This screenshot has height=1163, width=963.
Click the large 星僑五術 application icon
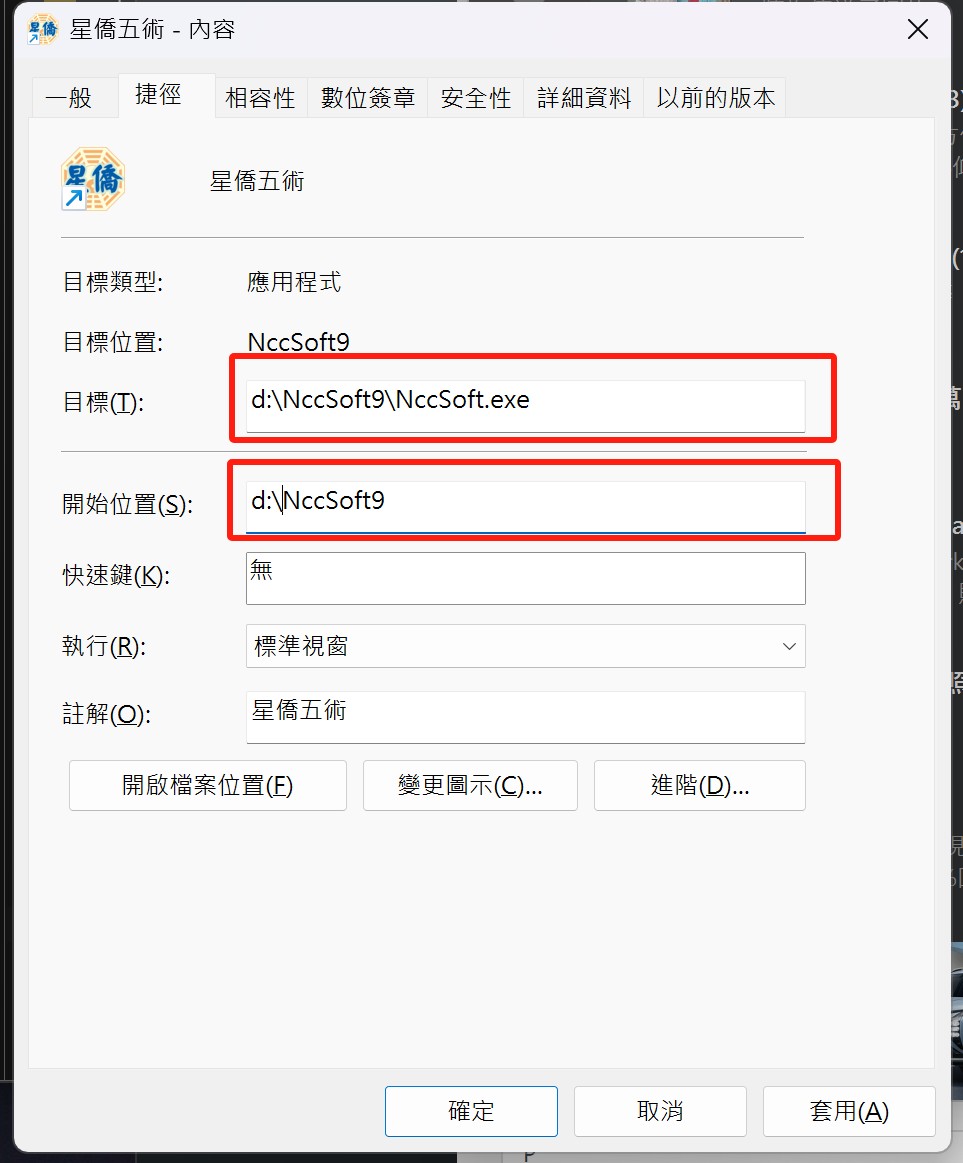click(x=93, y=179)
